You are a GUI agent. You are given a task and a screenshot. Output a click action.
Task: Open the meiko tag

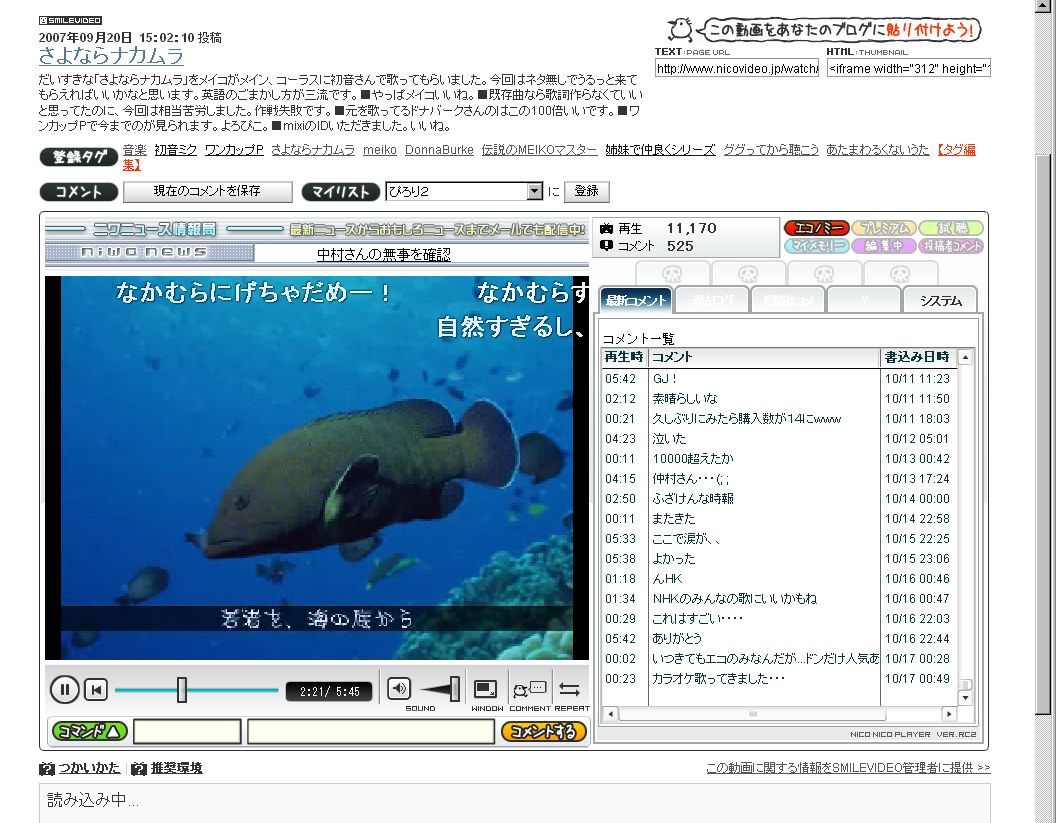pyautogui.click(x=380, y=150)
